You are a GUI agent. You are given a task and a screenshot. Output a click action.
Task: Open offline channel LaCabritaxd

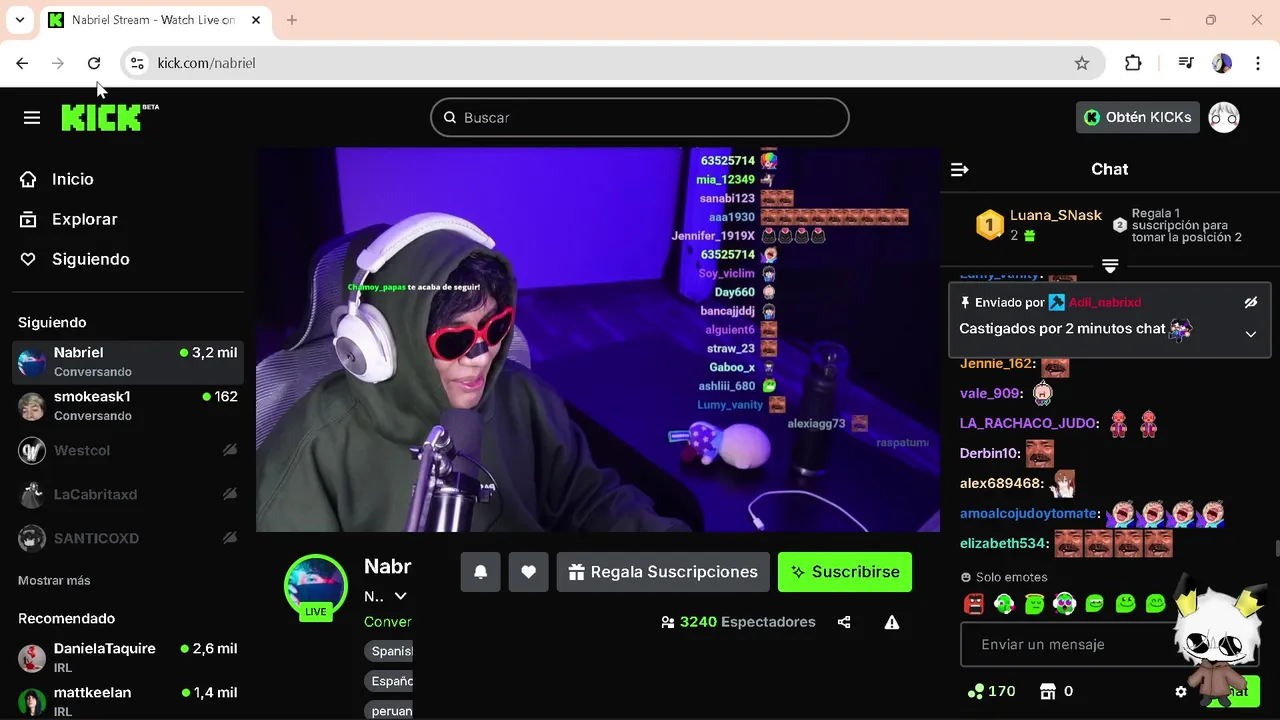point(128,494)
